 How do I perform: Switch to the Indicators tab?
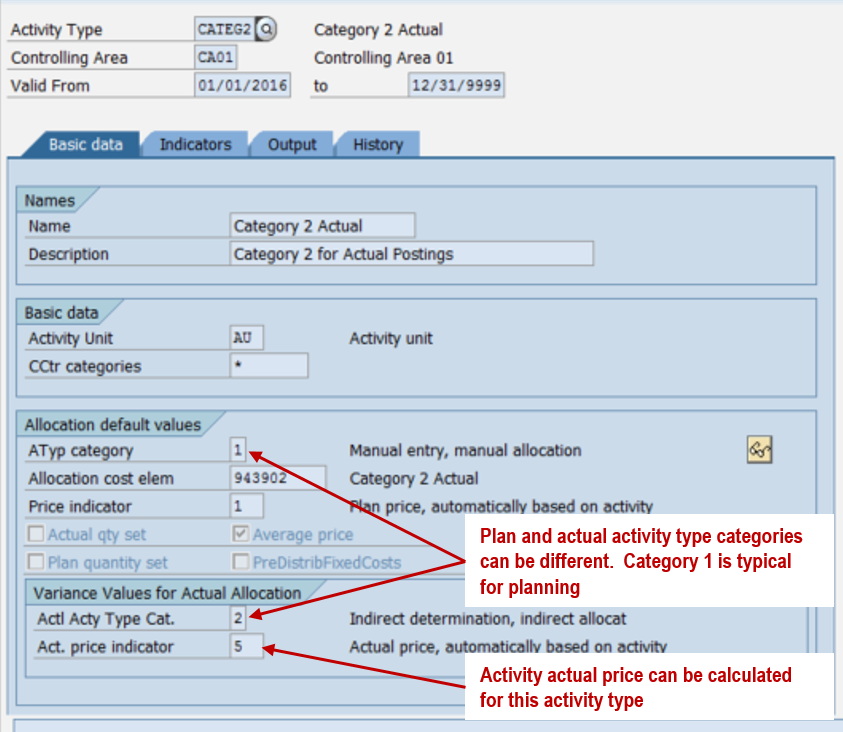(195, 145)
